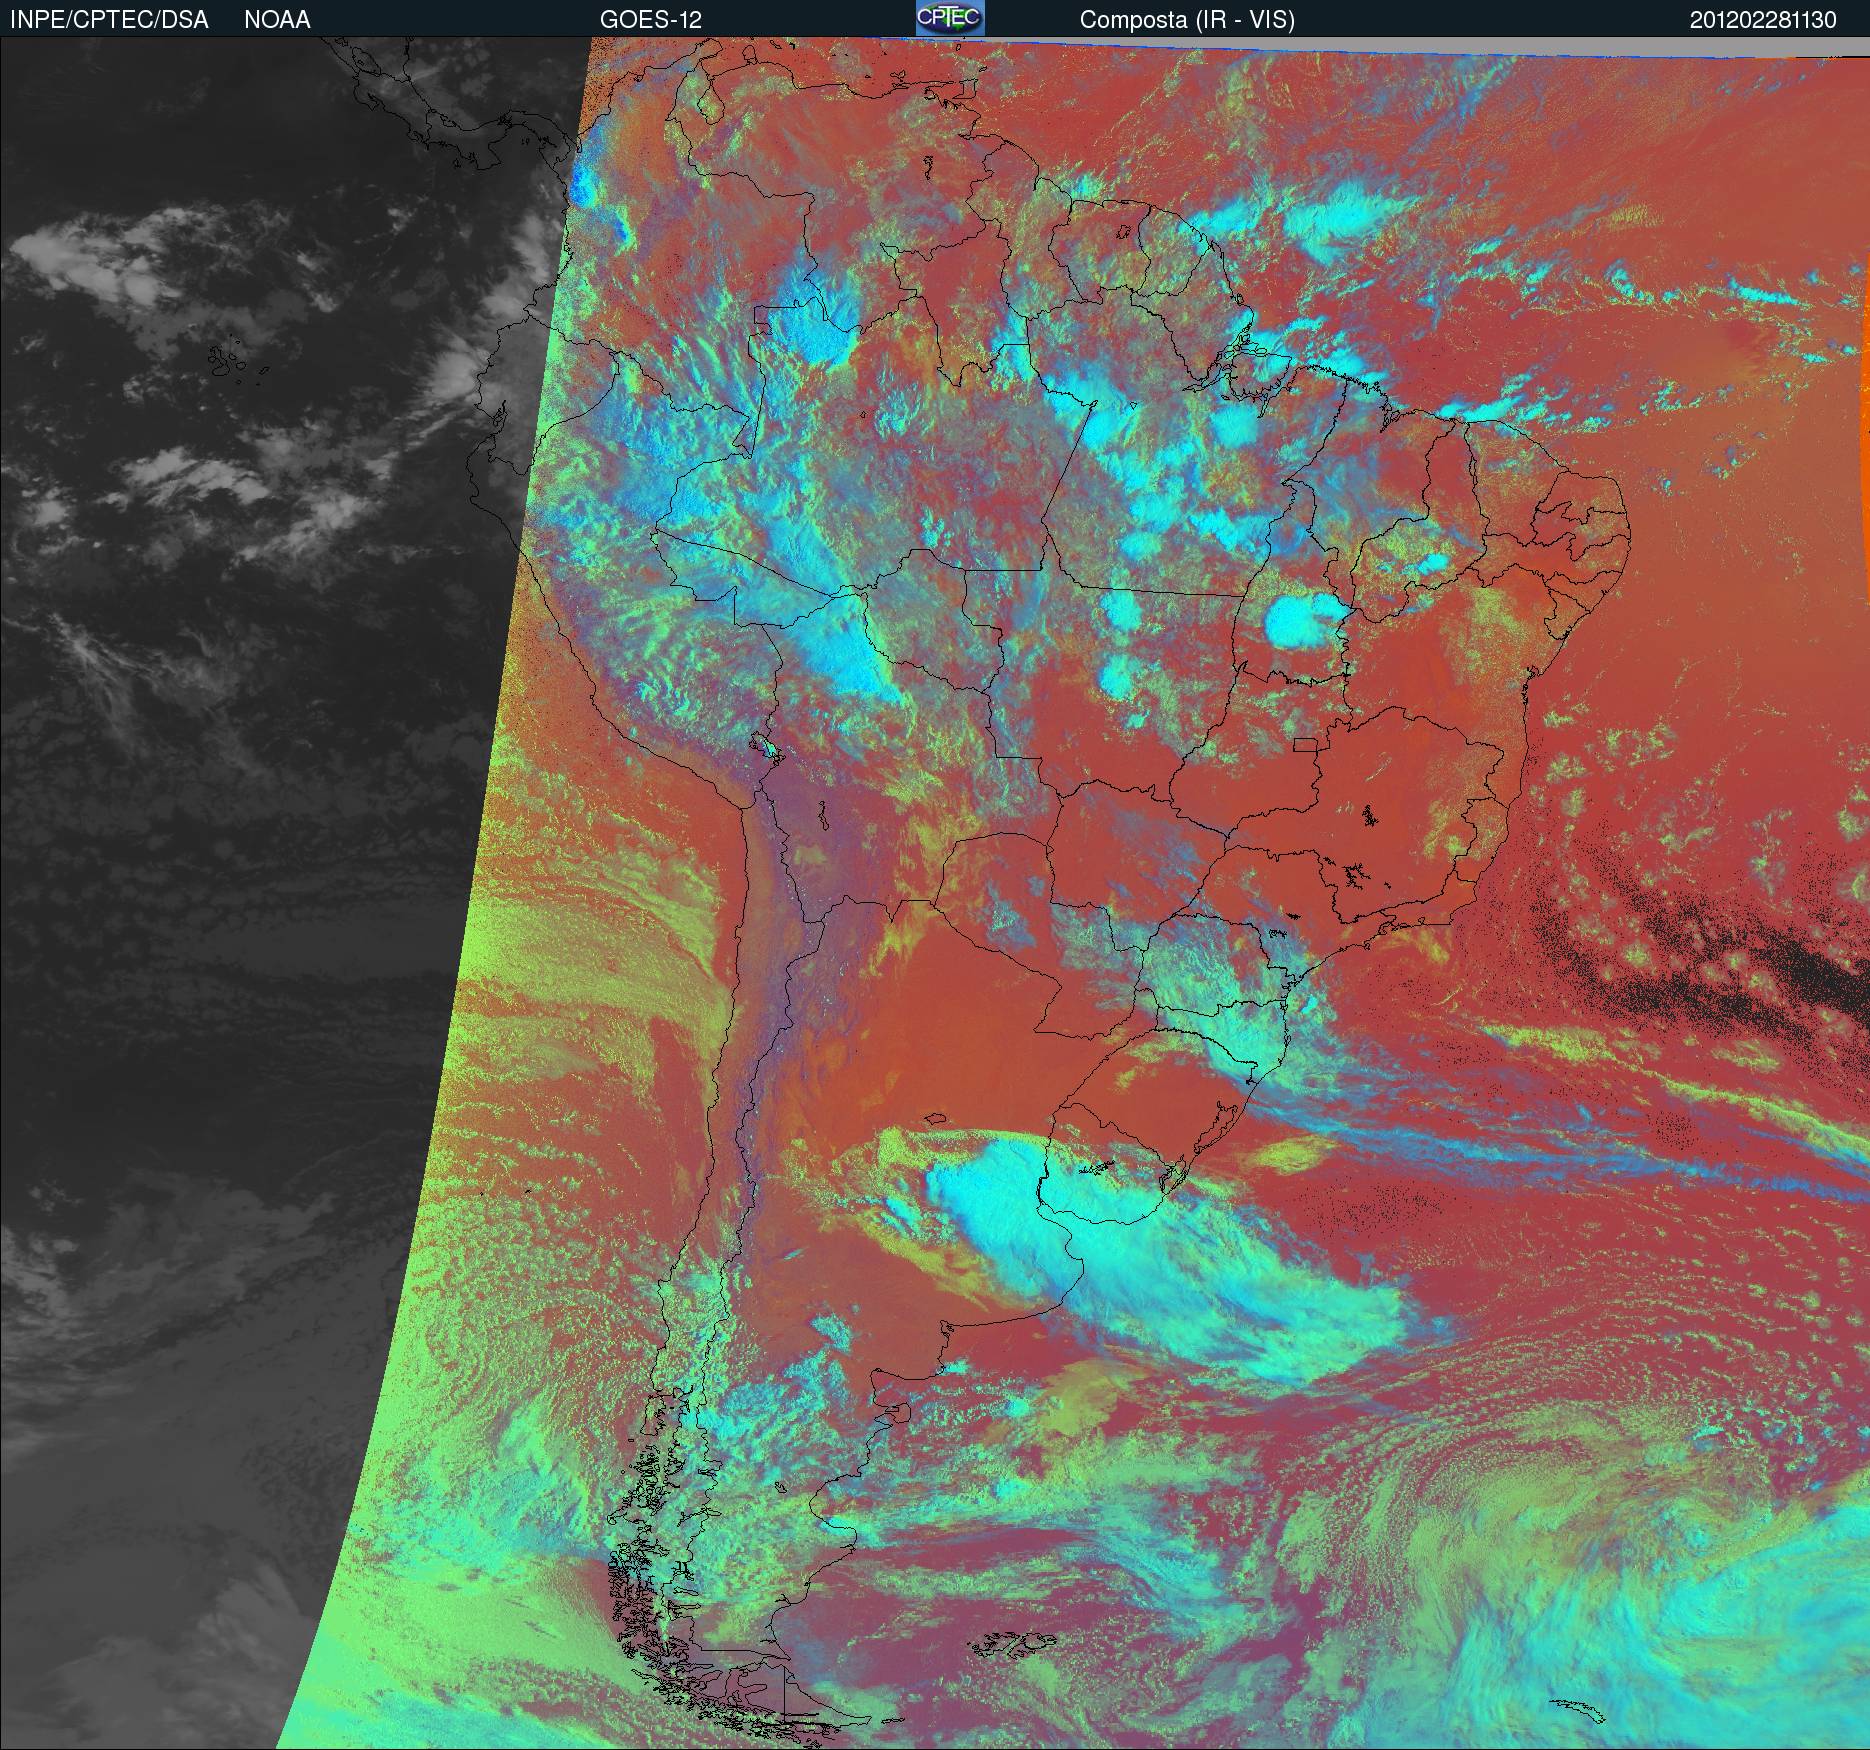Click the 201202281130 timestamp
Image resolution: width=1870 pixels, height=1750 pixels.
point(1763,20)
